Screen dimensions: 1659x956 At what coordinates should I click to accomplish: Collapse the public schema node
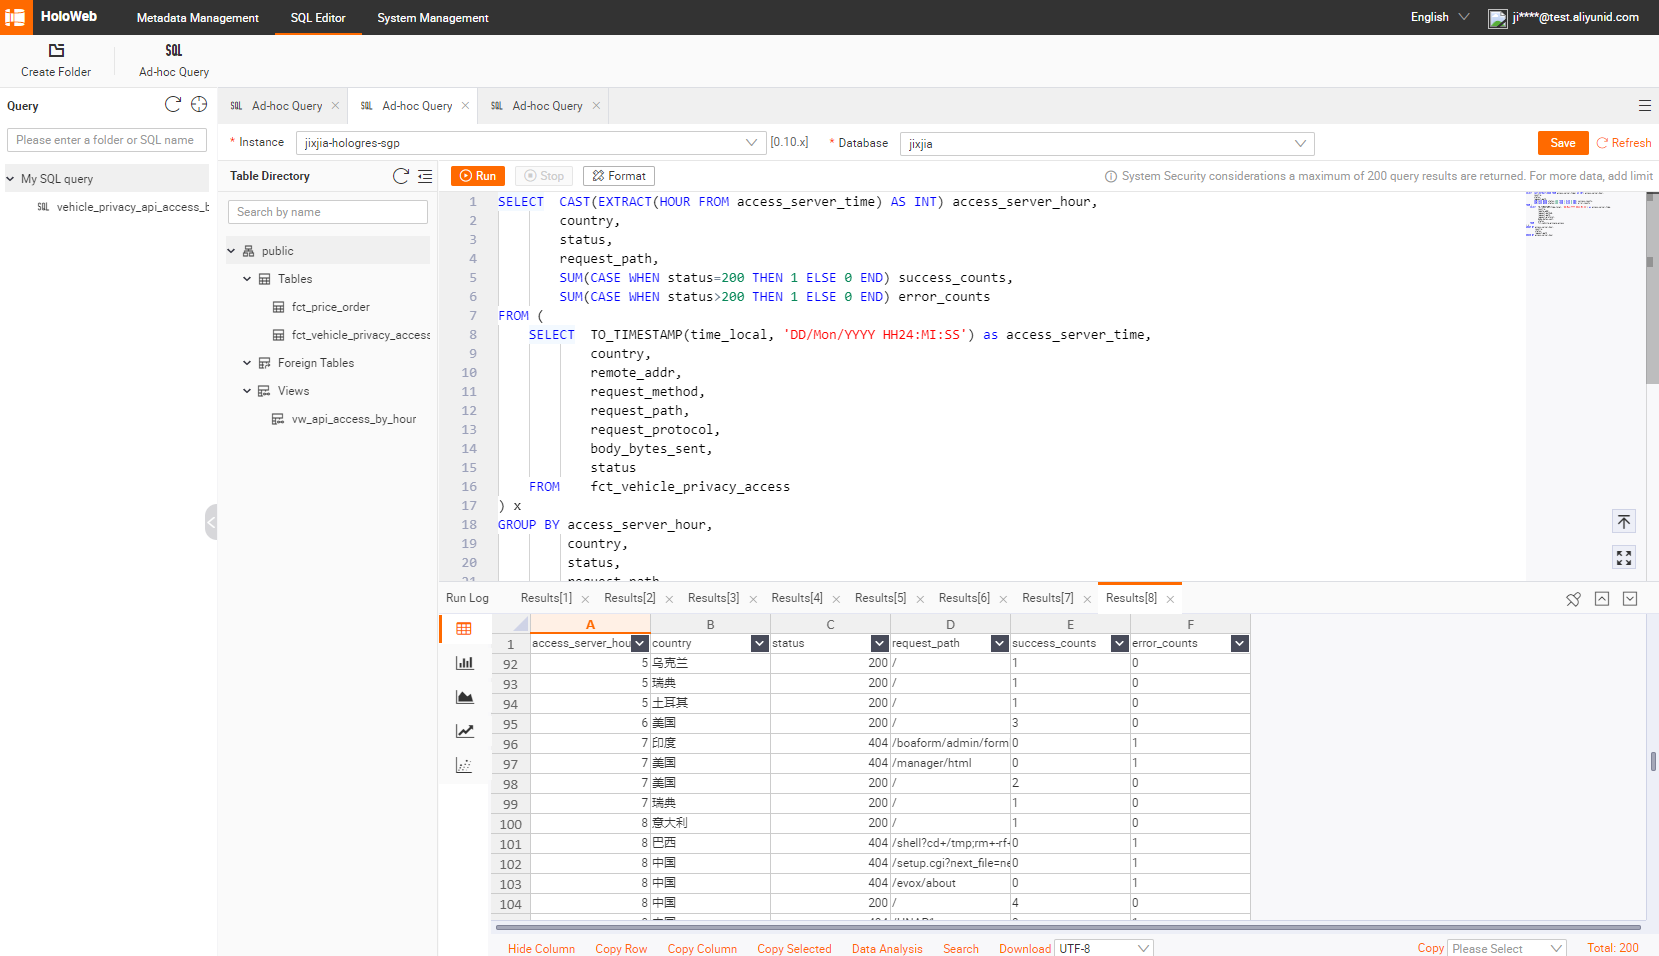[231, 251]
